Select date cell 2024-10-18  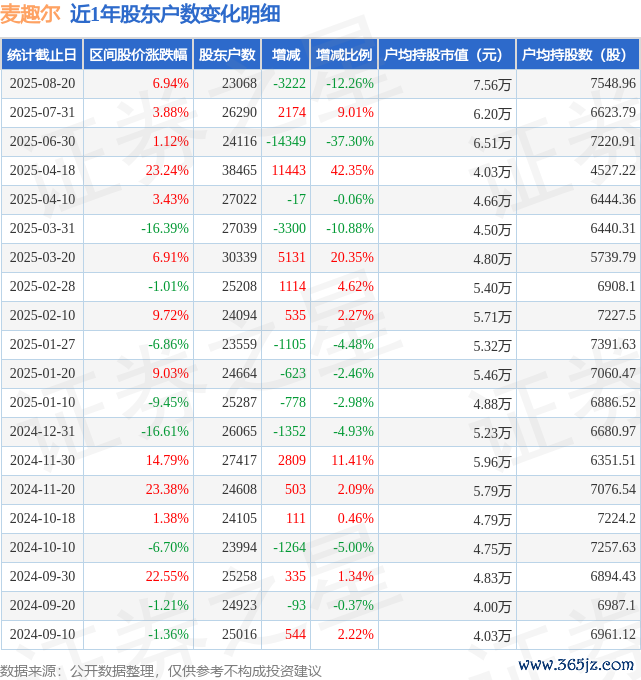coord(43,518)
